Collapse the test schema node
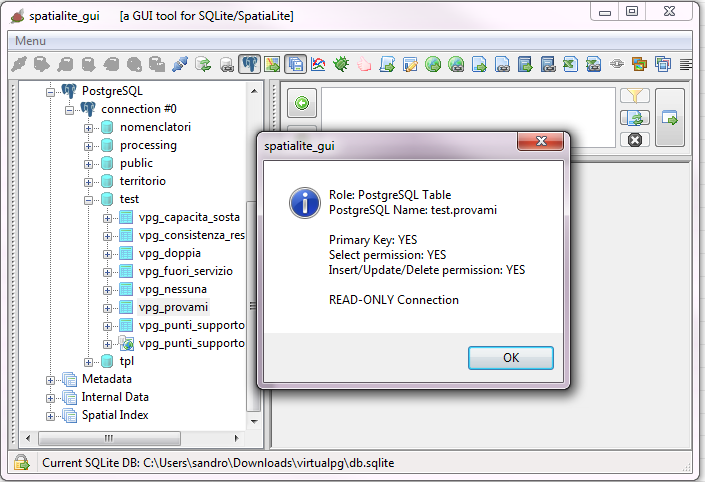Screen dimensions: 705x482 click(x=88, y=200)
